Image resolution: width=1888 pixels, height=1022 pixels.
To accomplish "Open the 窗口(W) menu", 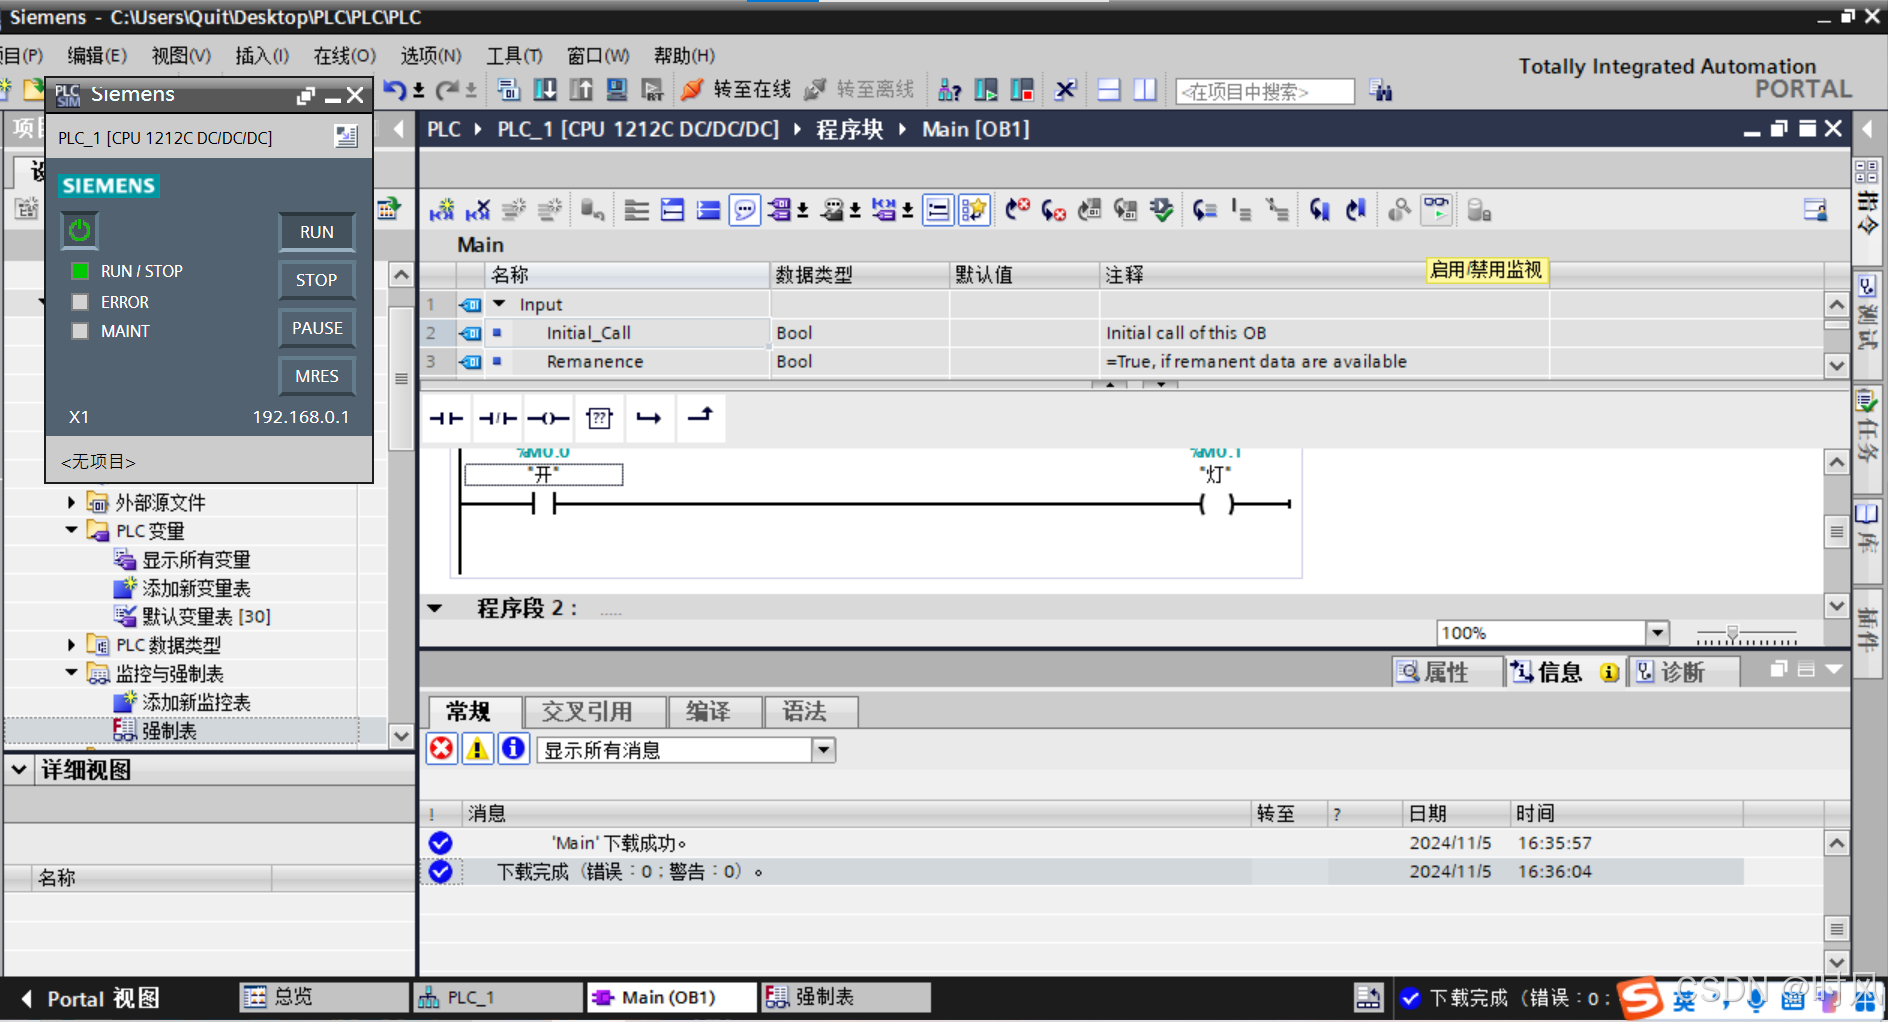I will pos(598,56).
